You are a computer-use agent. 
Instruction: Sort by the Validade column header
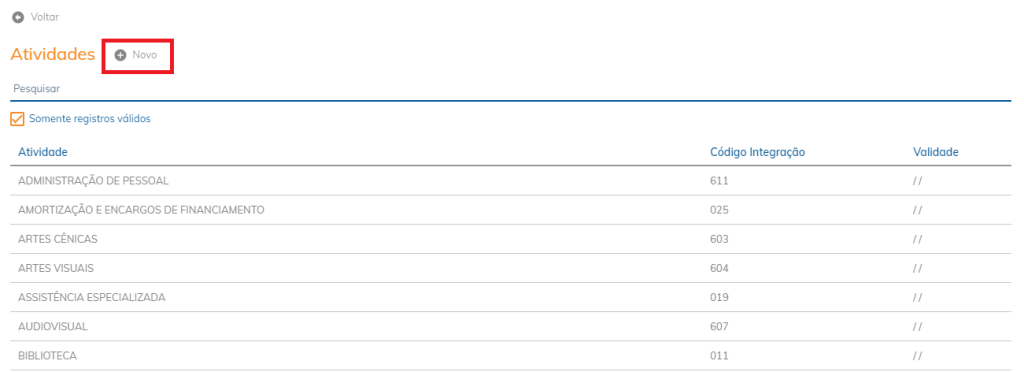pos(936,152)
